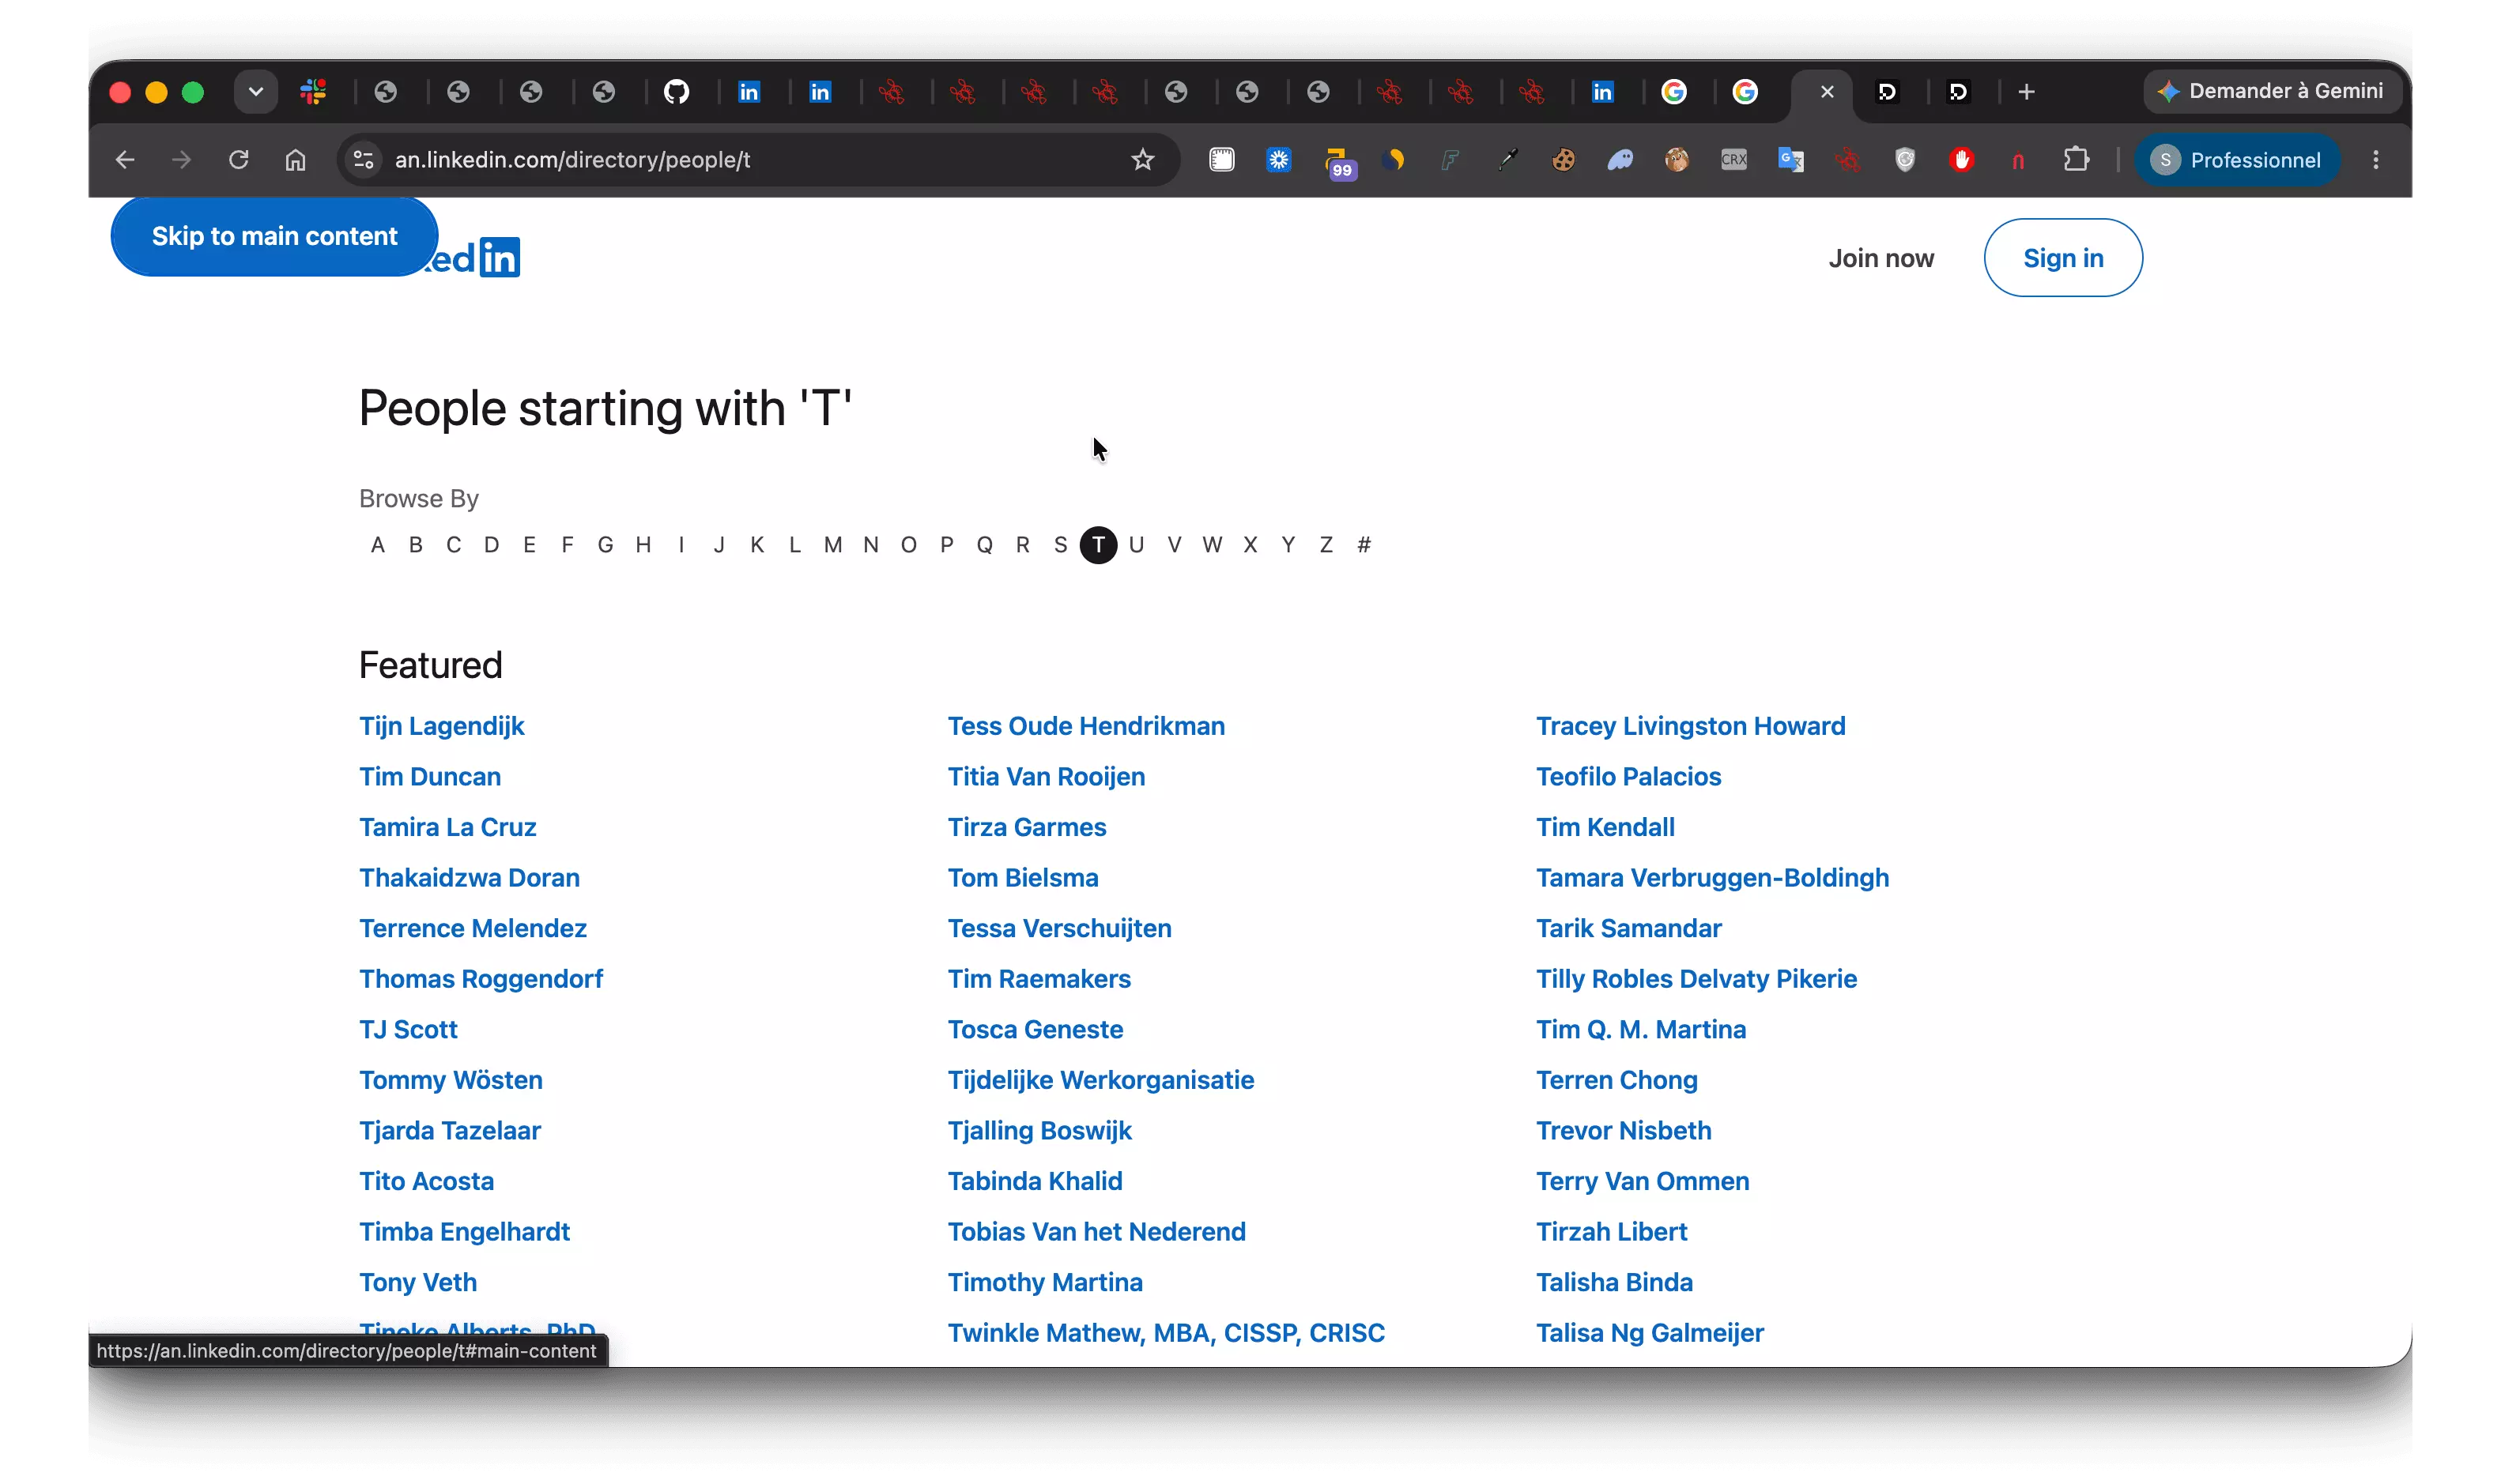Activate the eyedropper color picker extension
Viewport: 2501px width, 1484px height.
pyautogui.click(x=1507, y=160)
